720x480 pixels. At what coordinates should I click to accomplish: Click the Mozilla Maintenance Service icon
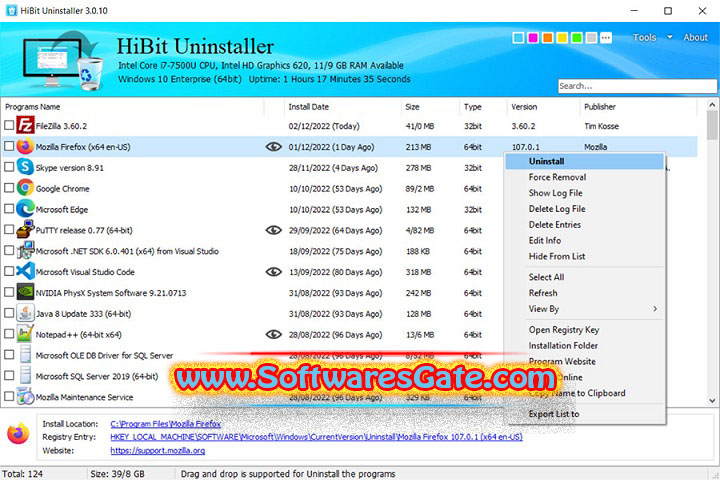[25, 396]
